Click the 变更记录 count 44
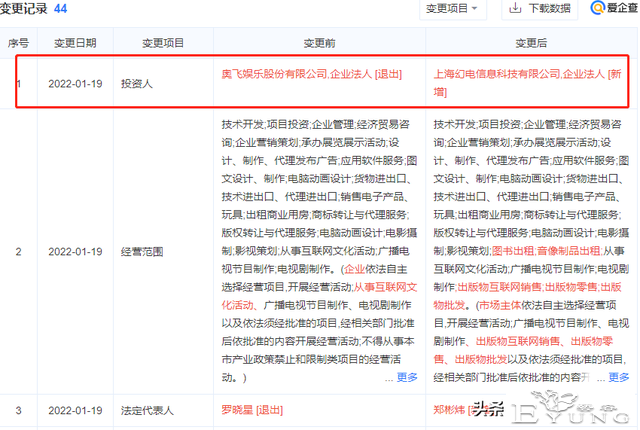This screenshot has height=430, width=640. click(x=60, y=8)
